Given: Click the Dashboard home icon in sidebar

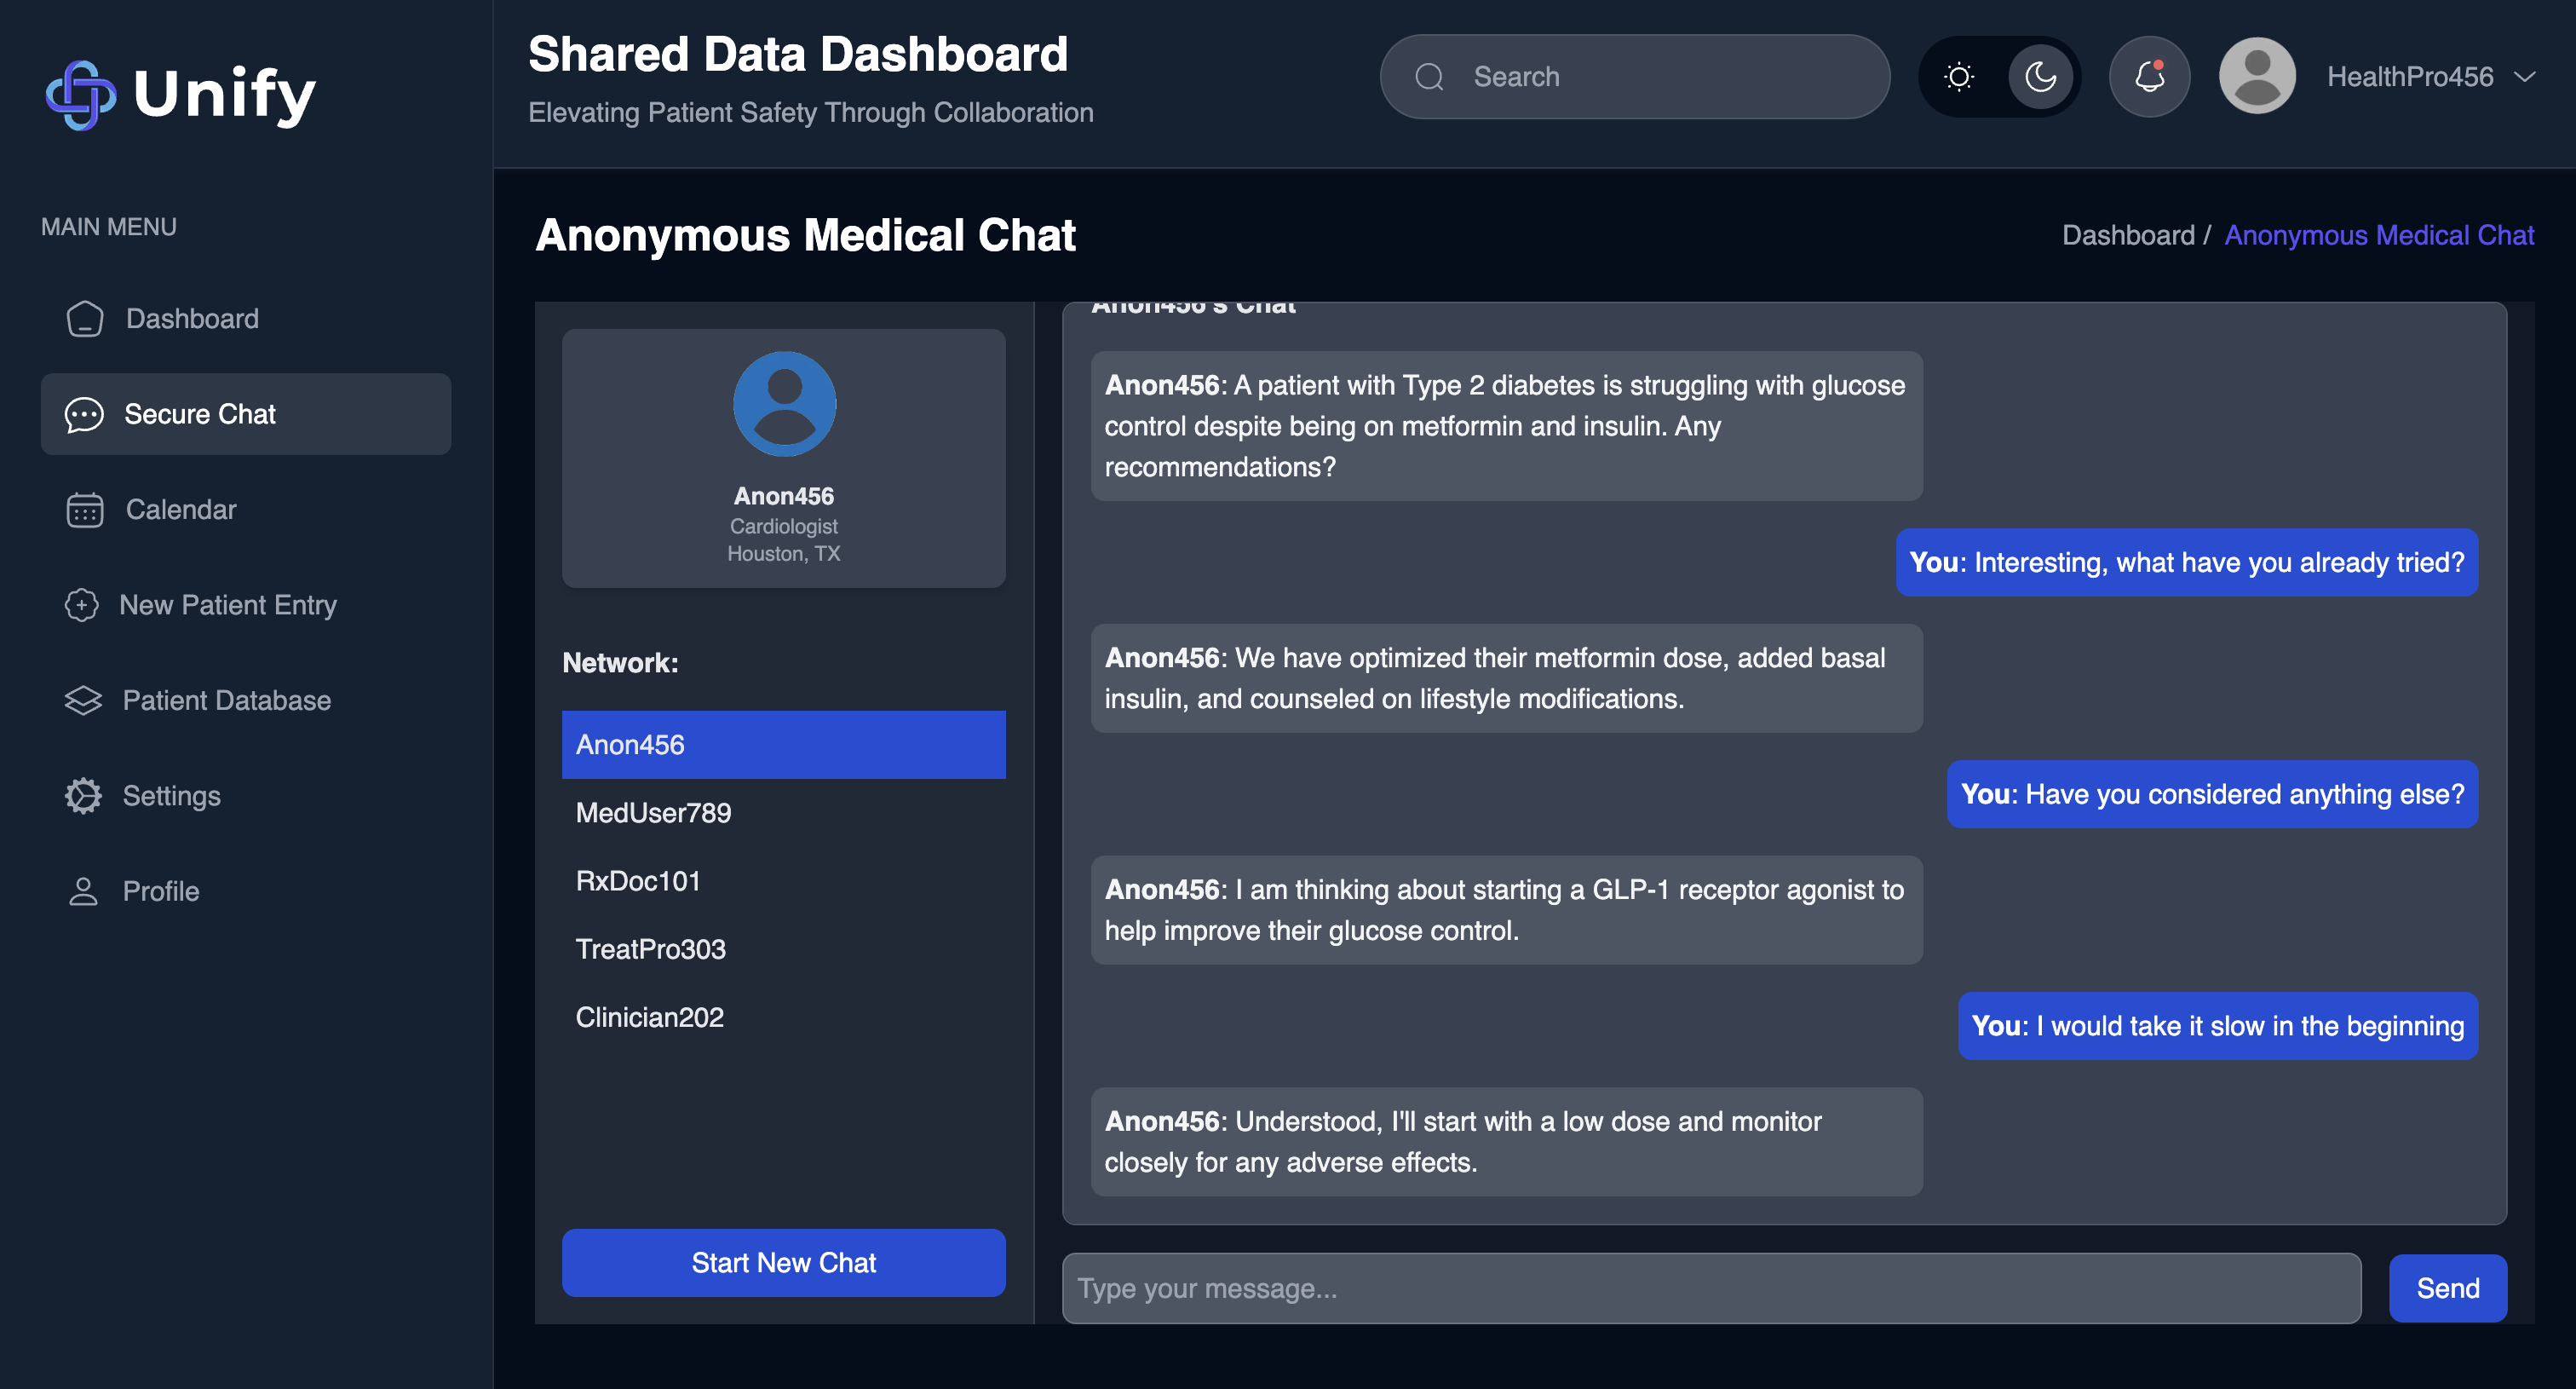Looking at the screenshot, I should point(85,319).
